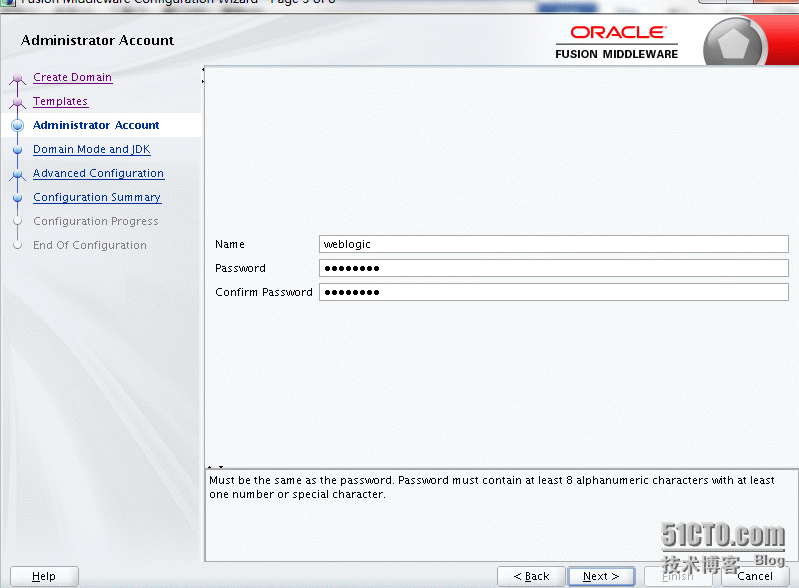Open the Create Domain step link
Viewport: 799px width, 588px height.
72,77
